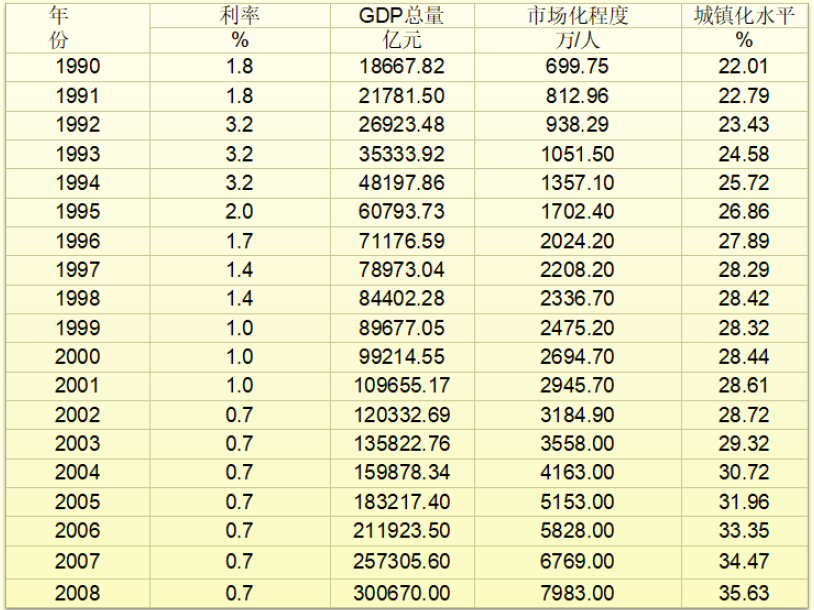
Task: Click GDP value 48197.86
Action: [x=402, y=183]
